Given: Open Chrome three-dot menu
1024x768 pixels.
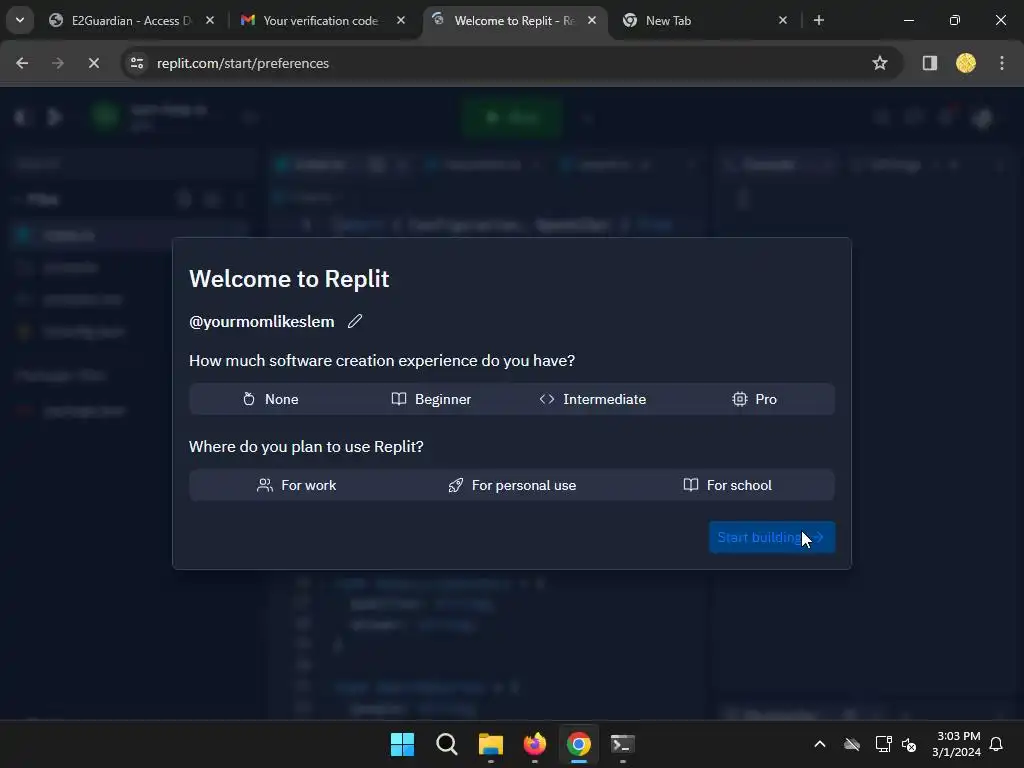Looking at the screenshot, I should 1002,63.
